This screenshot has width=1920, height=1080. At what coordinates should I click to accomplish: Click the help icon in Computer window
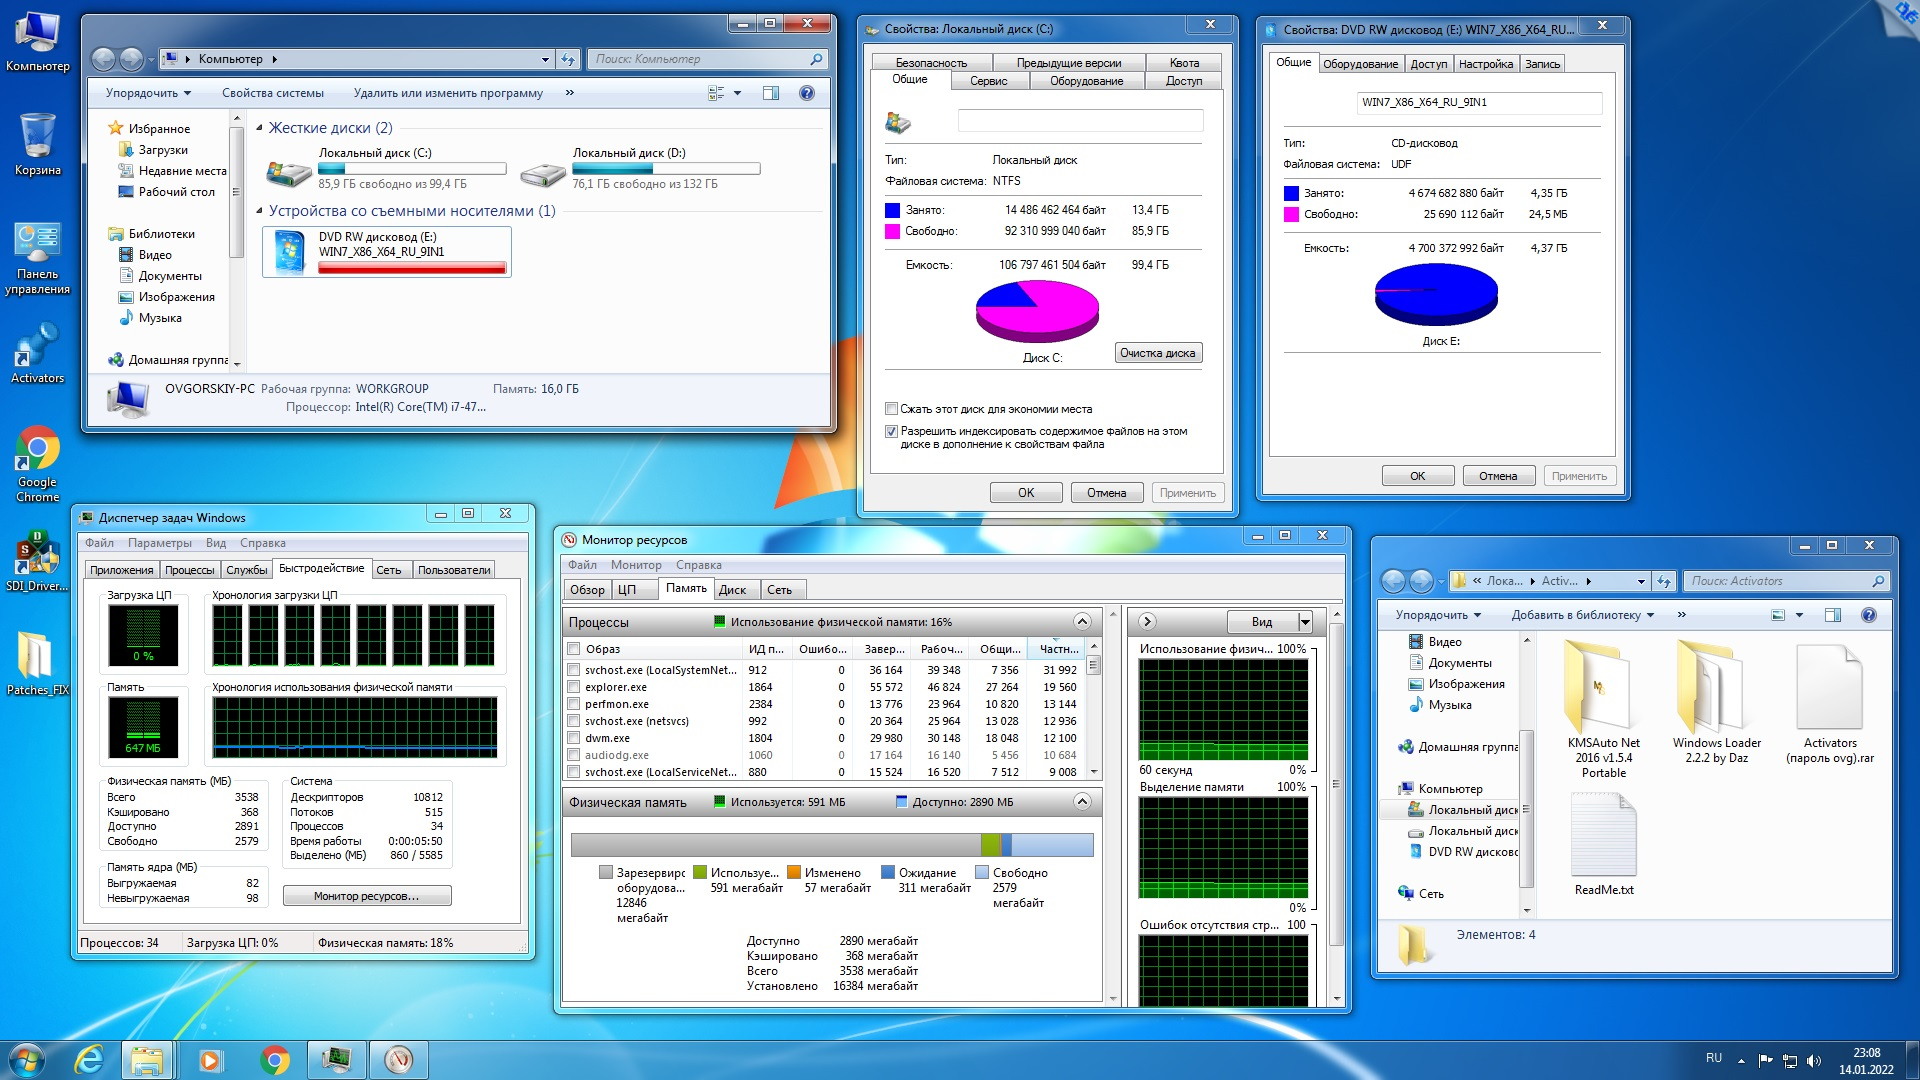click(806, 93)
